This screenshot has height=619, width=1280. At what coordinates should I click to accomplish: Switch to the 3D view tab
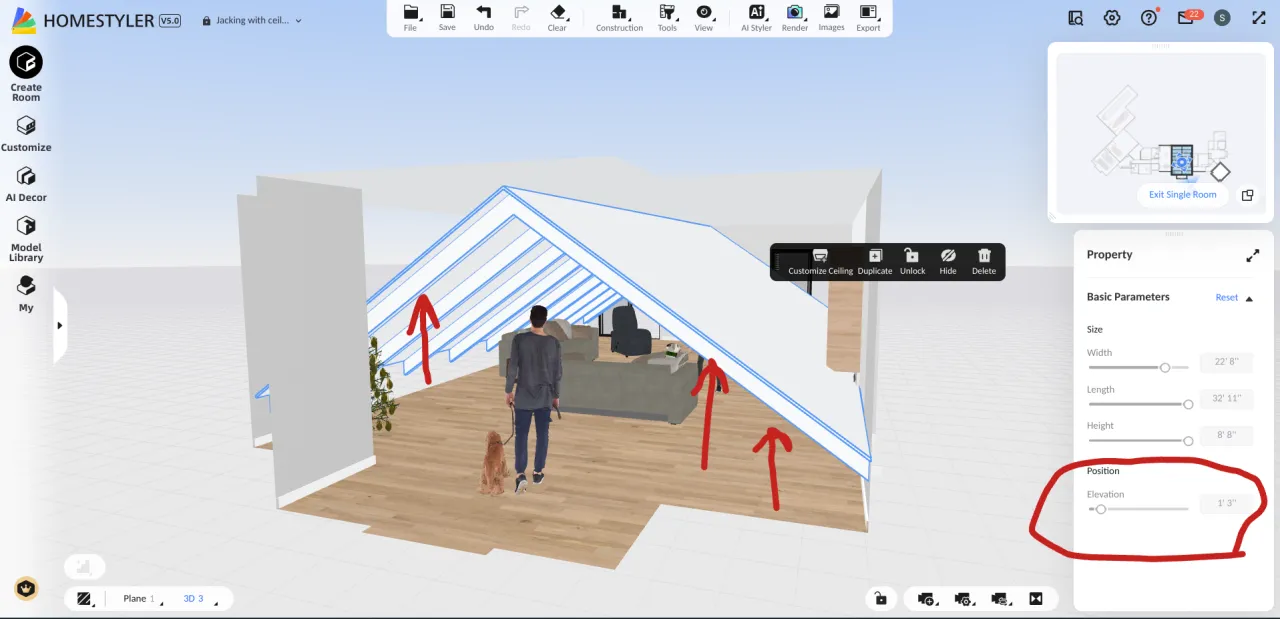(192, 598)
